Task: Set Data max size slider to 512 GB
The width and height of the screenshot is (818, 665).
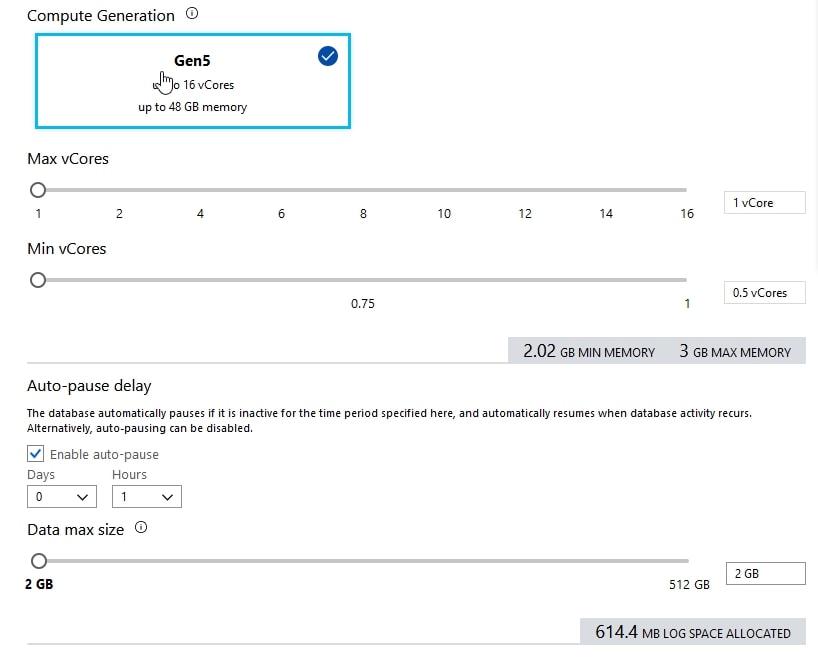Action: [687, 561]
